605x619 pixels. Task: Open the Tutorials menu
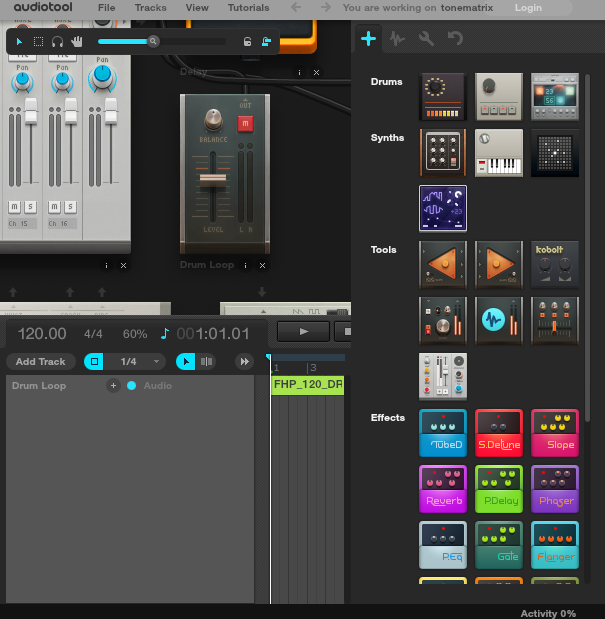[248, 8]
